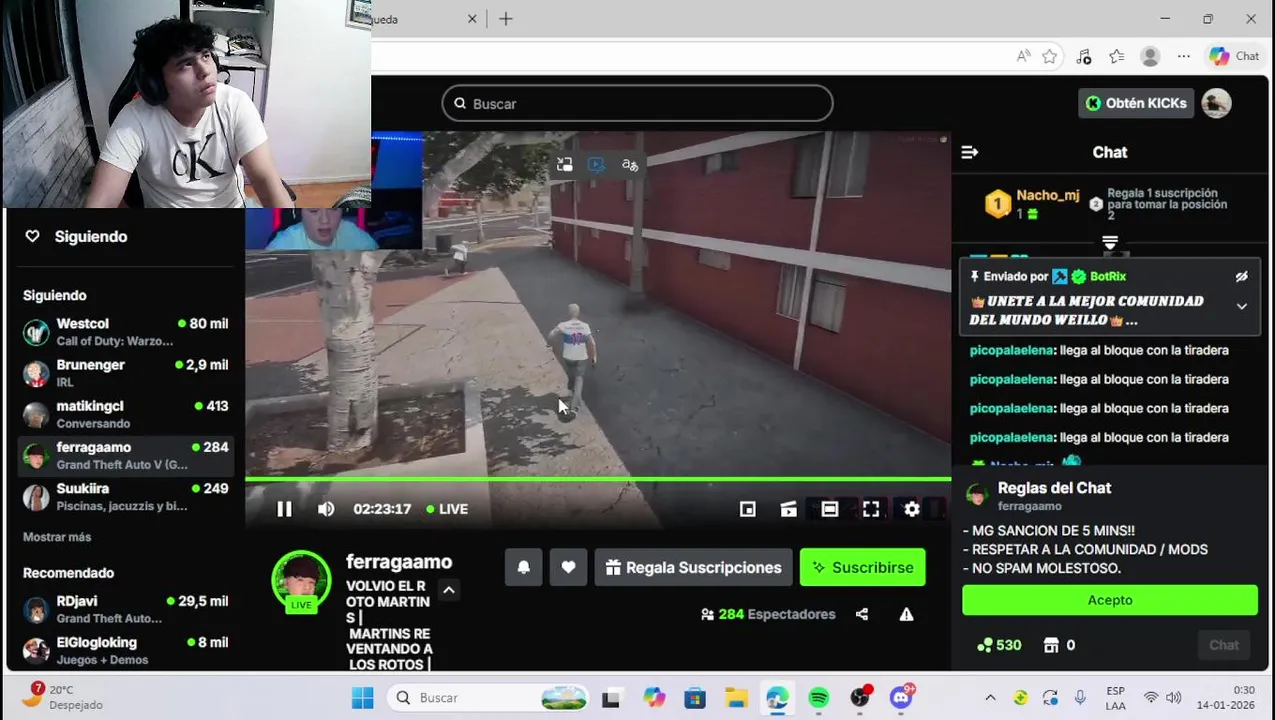Image resolution: width=1275 pixels, height=720 pixels.
Task: Hide the pinned BotRix message
Action: tap(1241, 277)
